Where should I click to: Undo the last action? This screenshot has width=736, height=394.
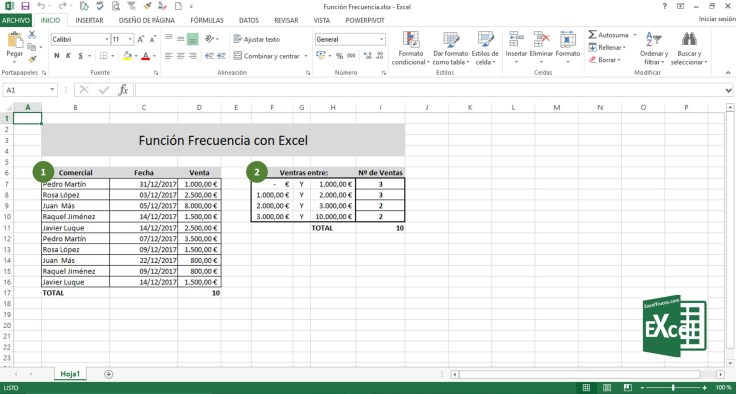(x=41, y=6)
